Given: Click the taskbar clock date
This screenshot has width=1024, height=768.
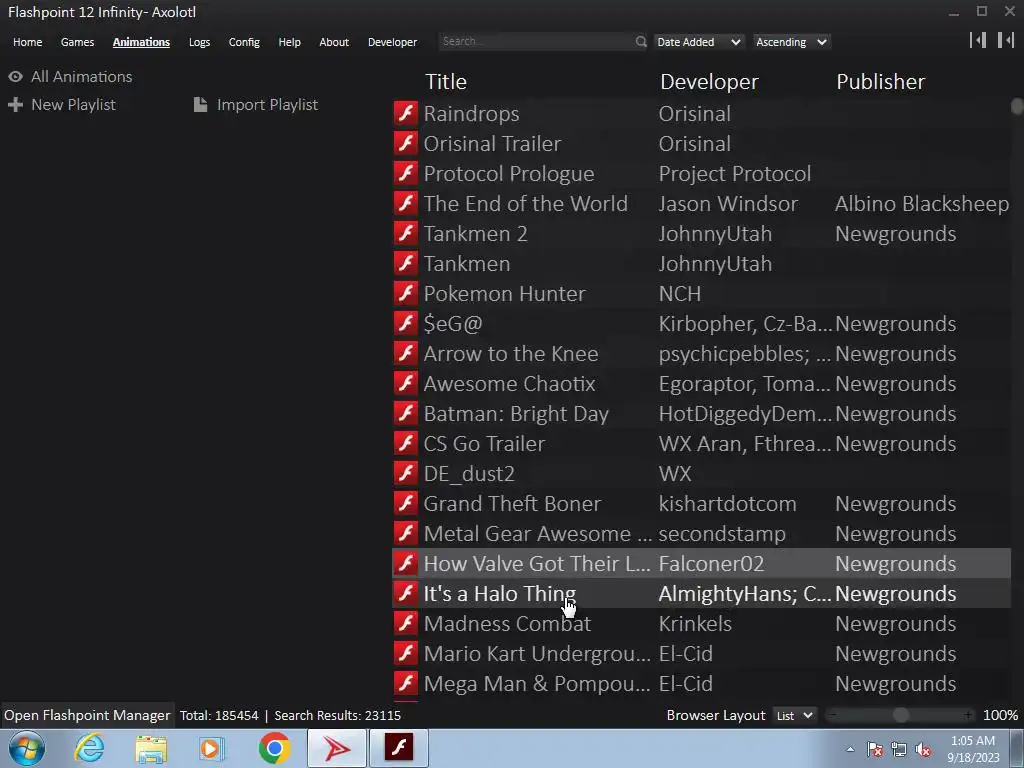Looking at the screenshot, I should point(973,758).
